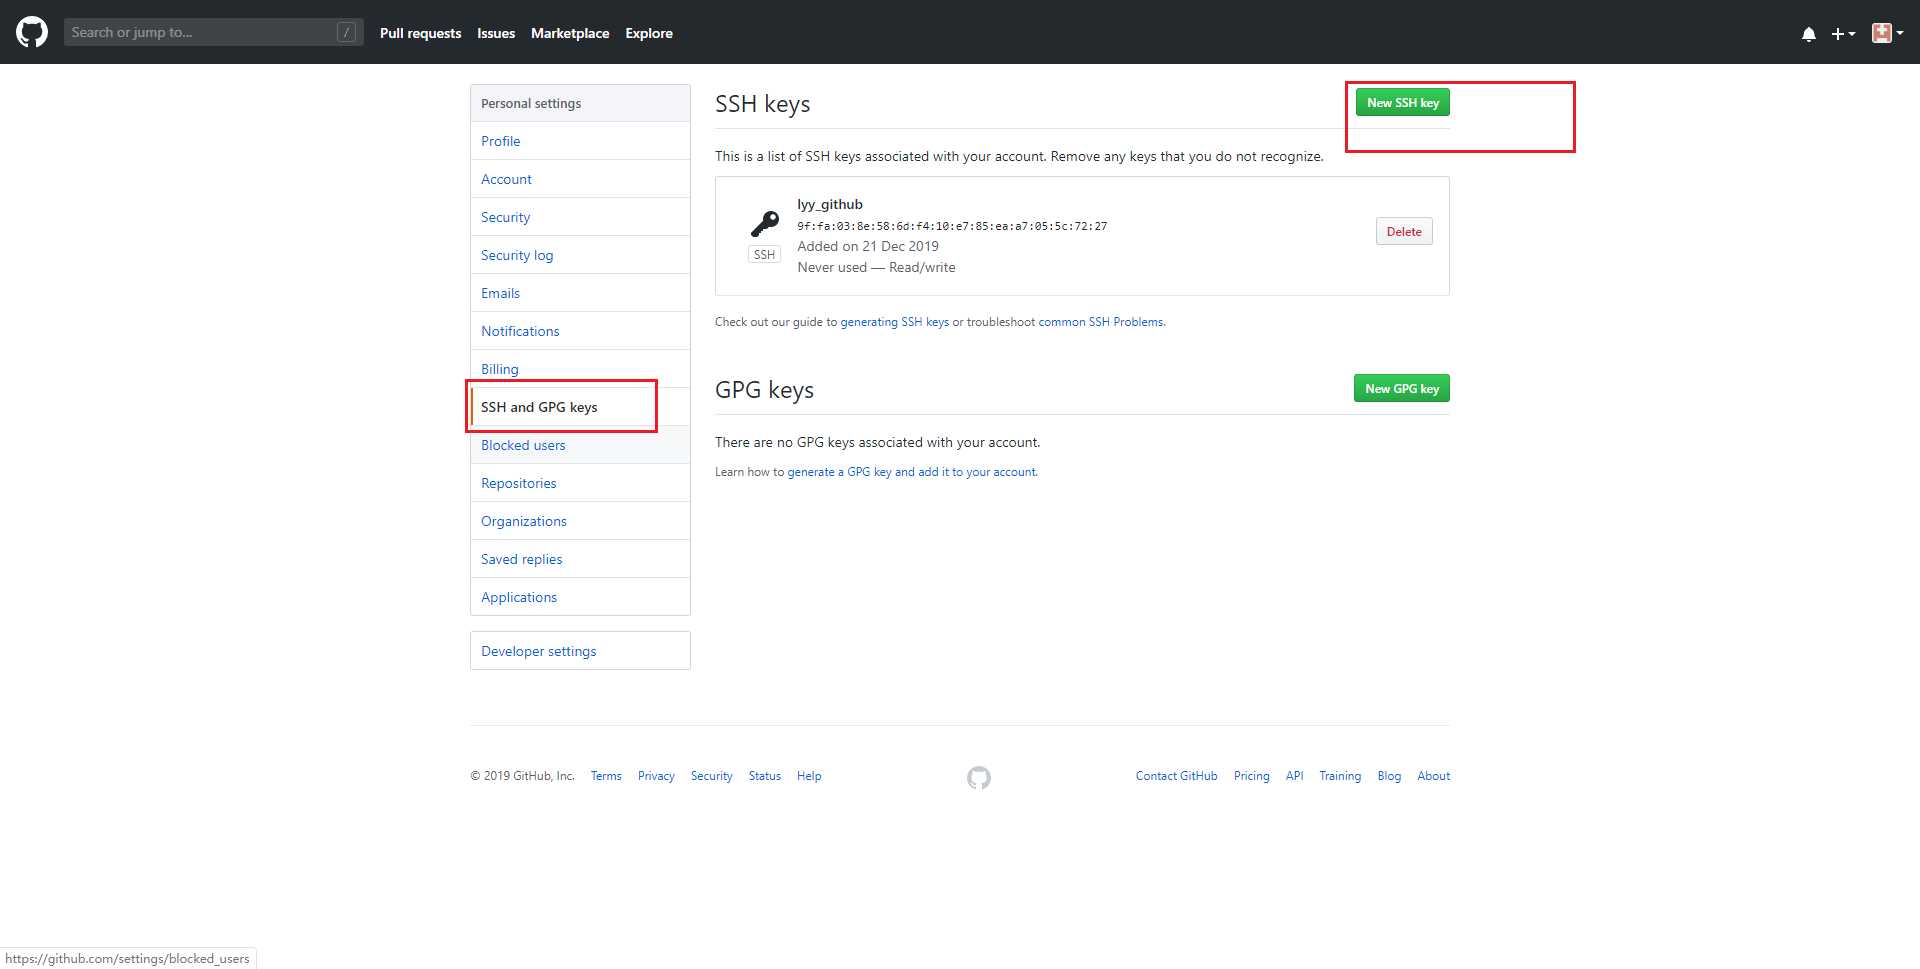
Task: Open Security settings in the sidebar
Action: (580, 217)
